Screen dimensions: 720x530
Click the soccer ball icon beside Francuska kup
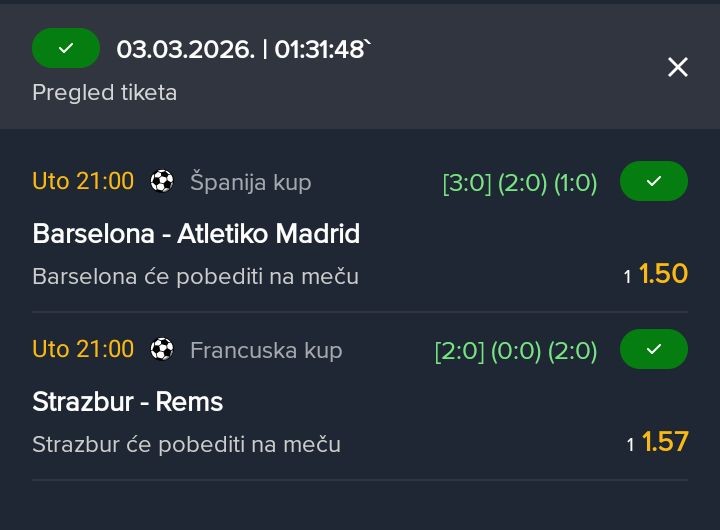pyautogui.click(x=161, y=350)
